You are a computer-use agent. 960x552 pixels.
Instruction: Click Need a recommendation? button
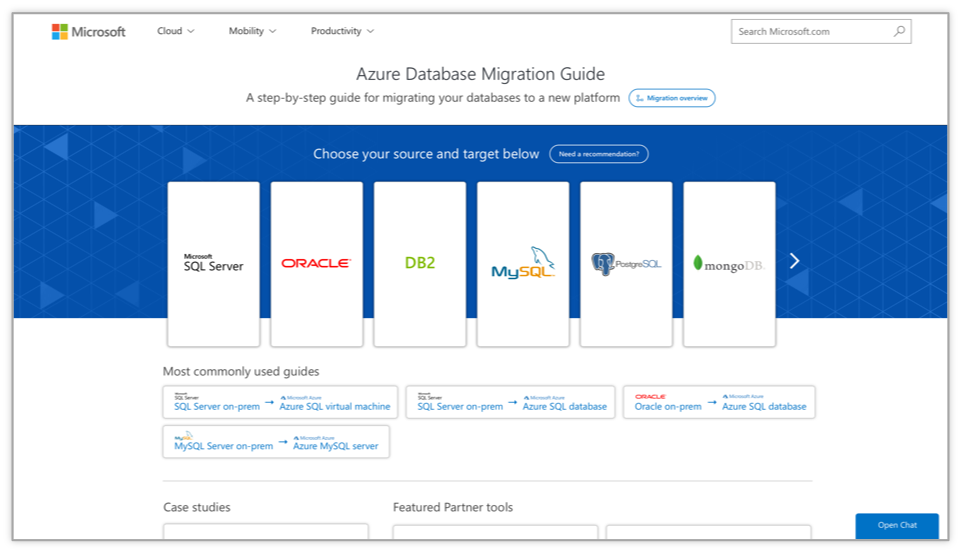(x=599, y=154)
